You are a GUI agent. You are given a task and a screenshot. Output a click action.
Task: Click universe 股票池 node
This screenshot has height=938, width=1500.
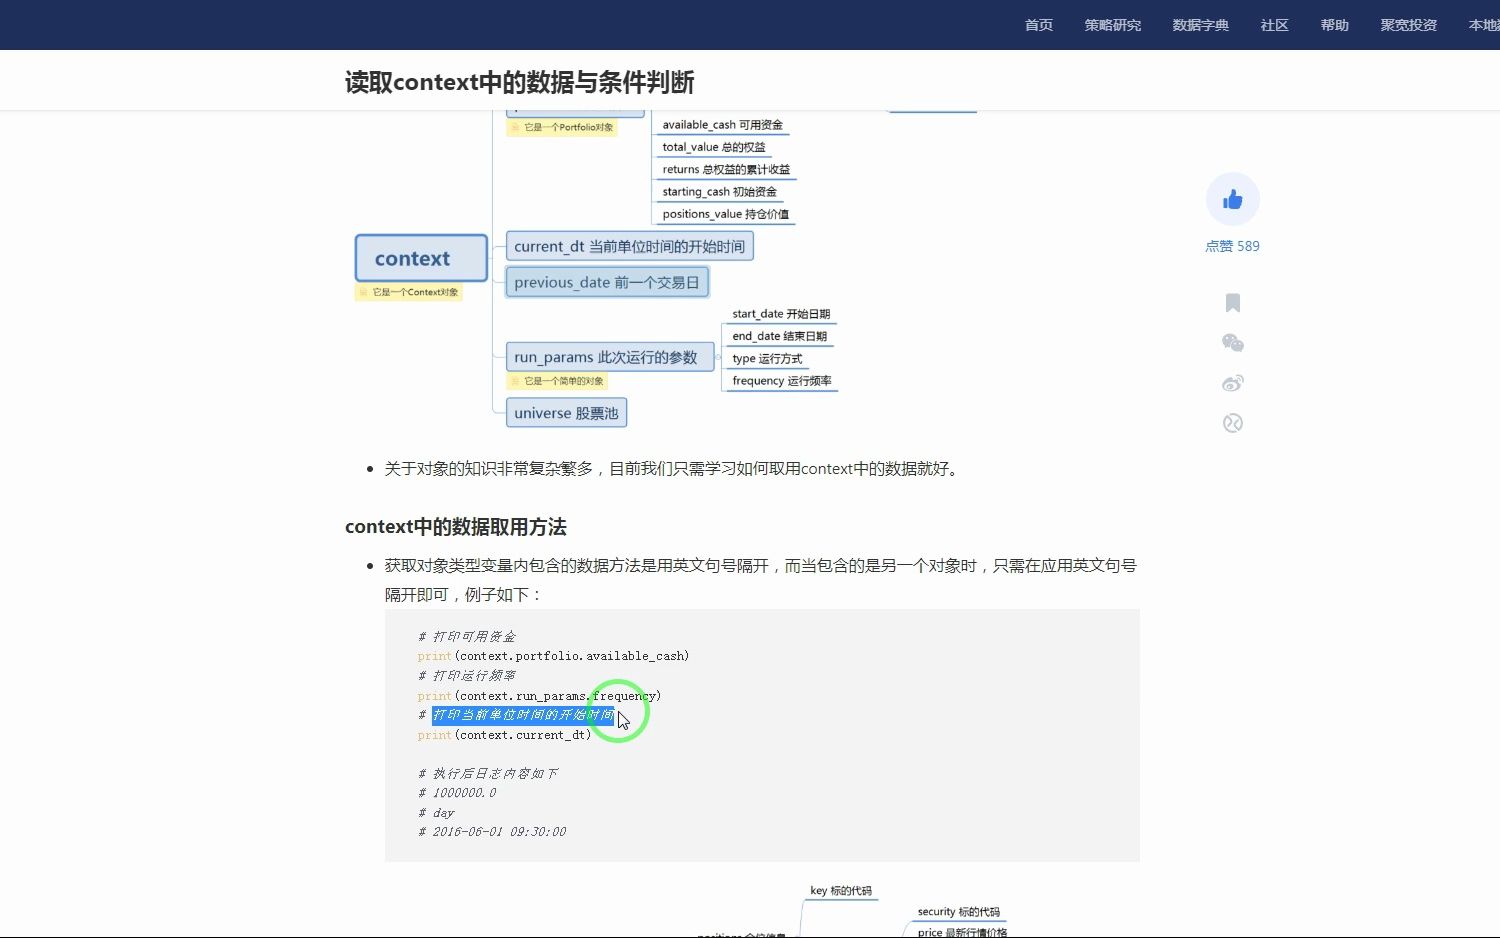(566, 413)
